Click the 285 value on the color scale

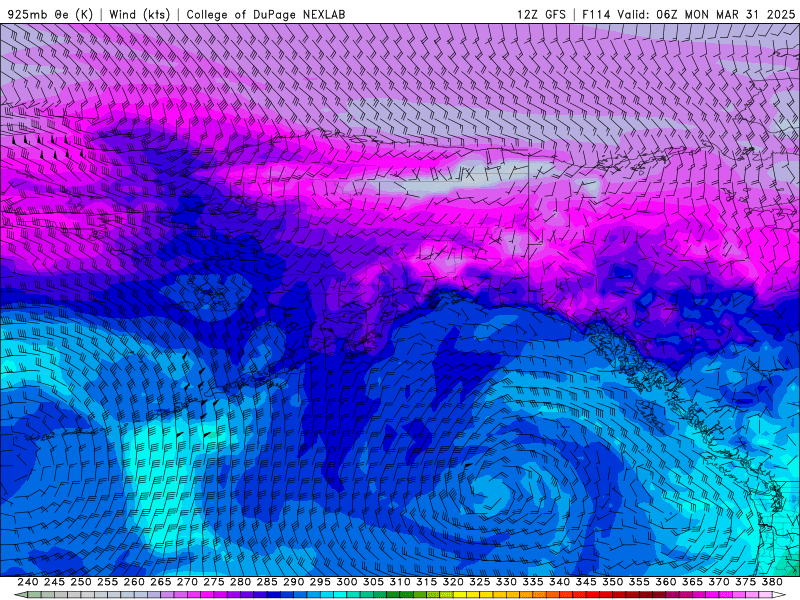point(267,582)
